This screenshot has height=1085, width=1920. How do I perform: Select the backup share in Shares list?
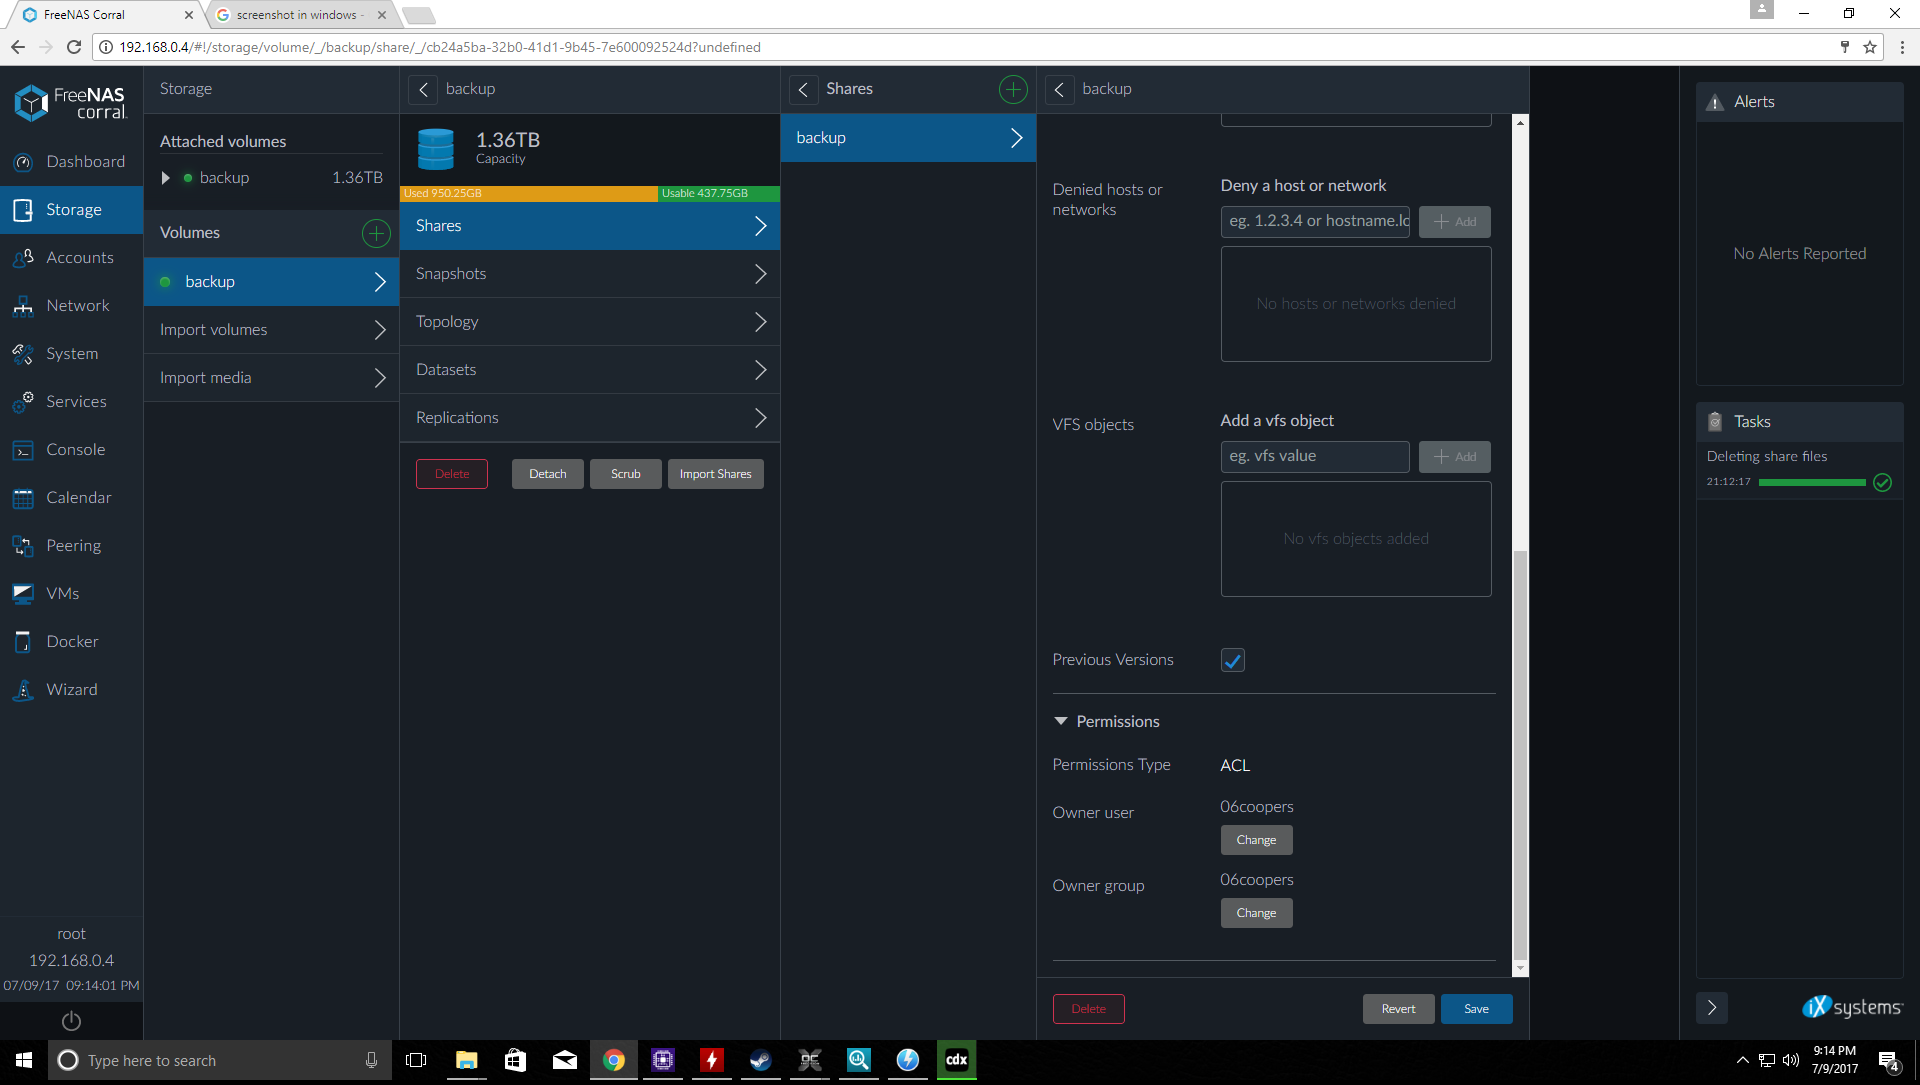[908, 138]
